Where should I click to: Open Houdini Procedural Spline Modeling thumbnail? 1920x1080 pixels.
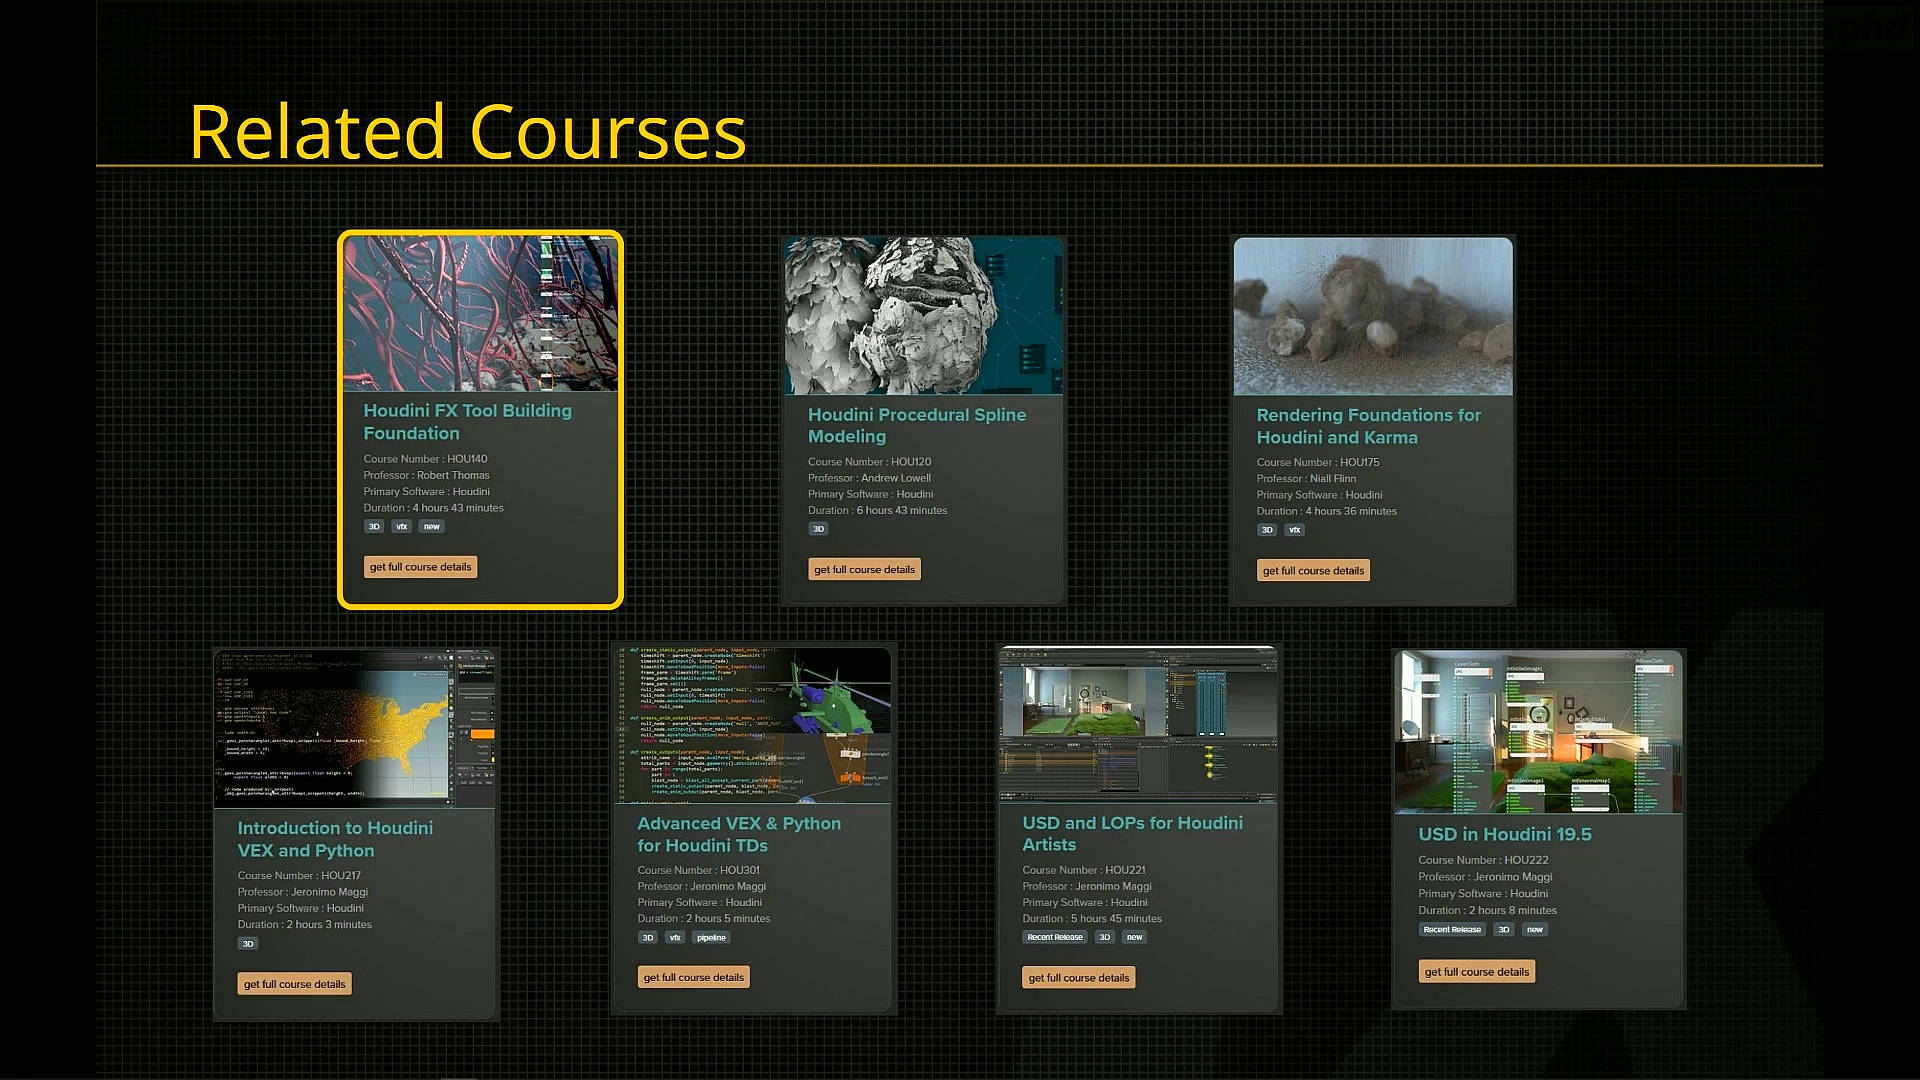(923, 316)
